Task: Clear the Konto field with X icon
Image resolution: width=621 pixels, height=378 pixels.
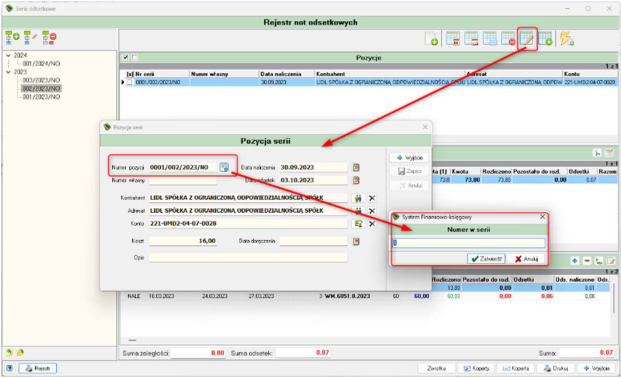Action: (x=372, y=223)
